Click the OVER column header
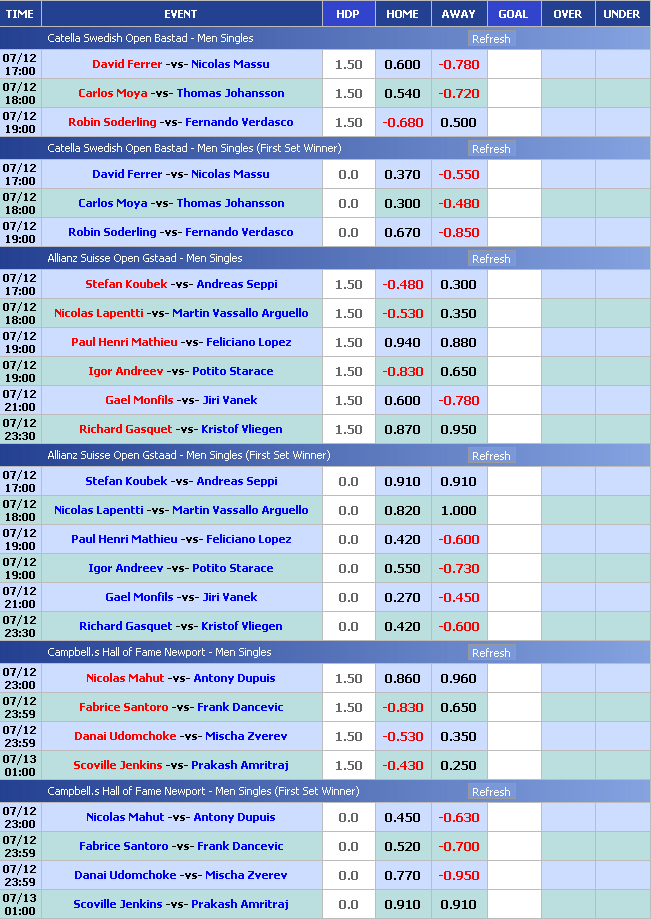 click(567, 14)
